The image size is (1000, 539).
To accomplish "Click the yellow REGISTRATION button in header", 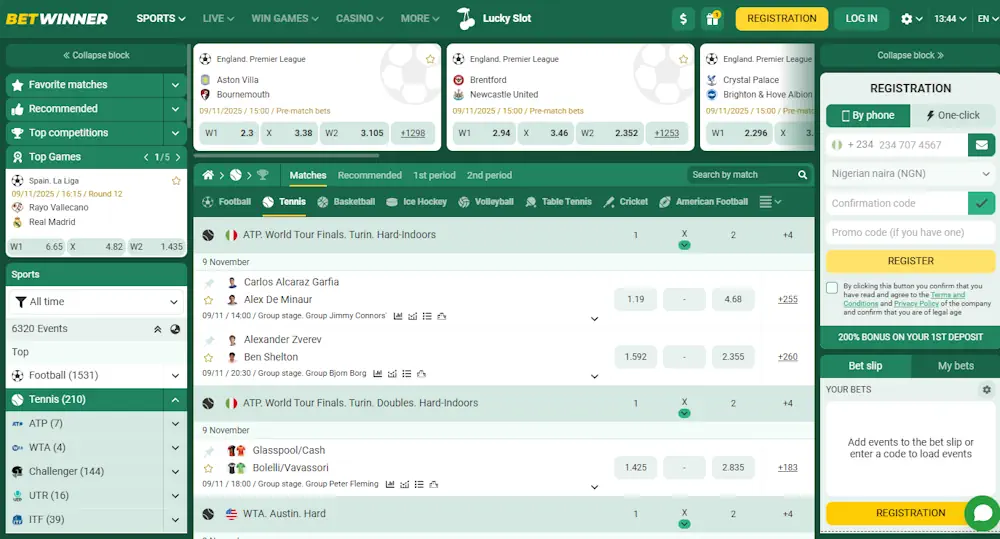I will (x=781, y=18).
